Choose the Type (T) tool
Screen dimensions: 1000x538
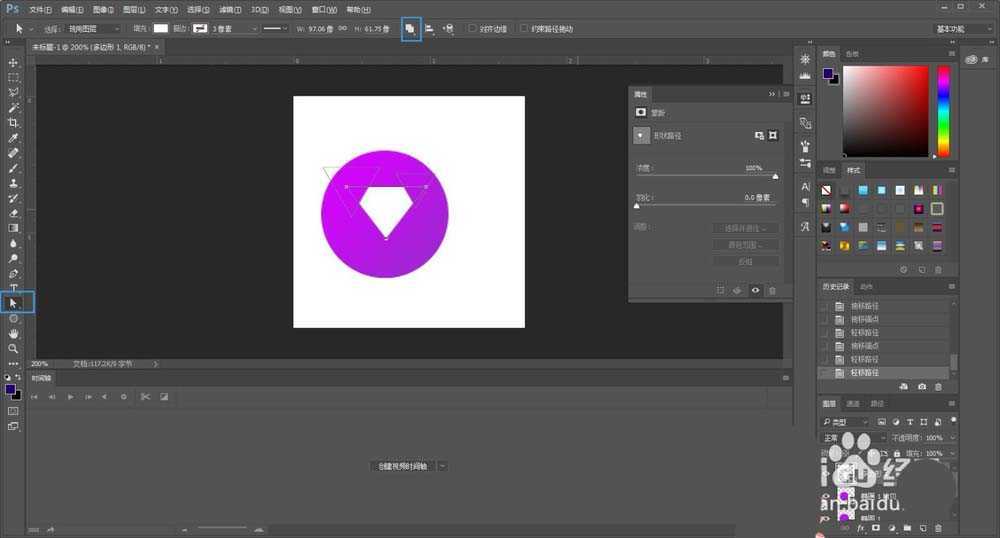coord(13,288)
